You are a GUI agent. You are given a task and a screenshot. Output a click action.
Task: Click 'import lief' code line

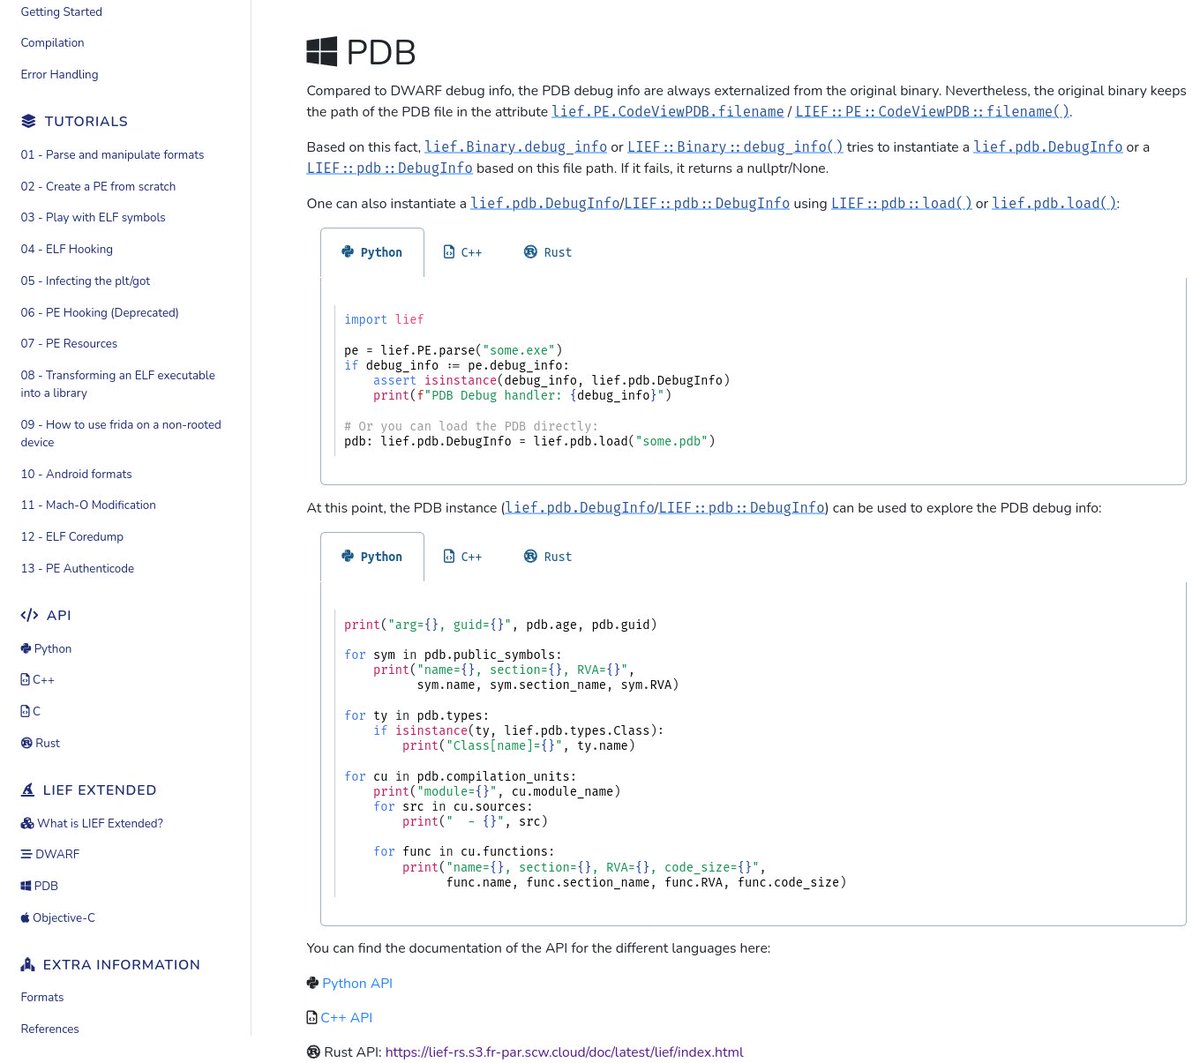384,320
